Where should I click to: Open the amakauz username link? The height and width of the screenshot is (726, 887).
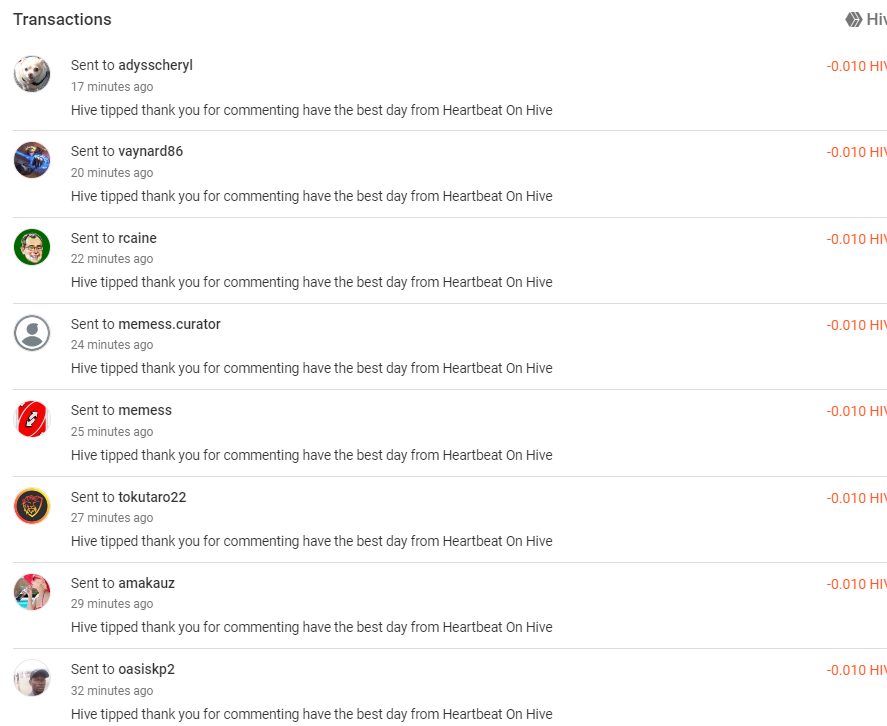[x=147, y=583]
